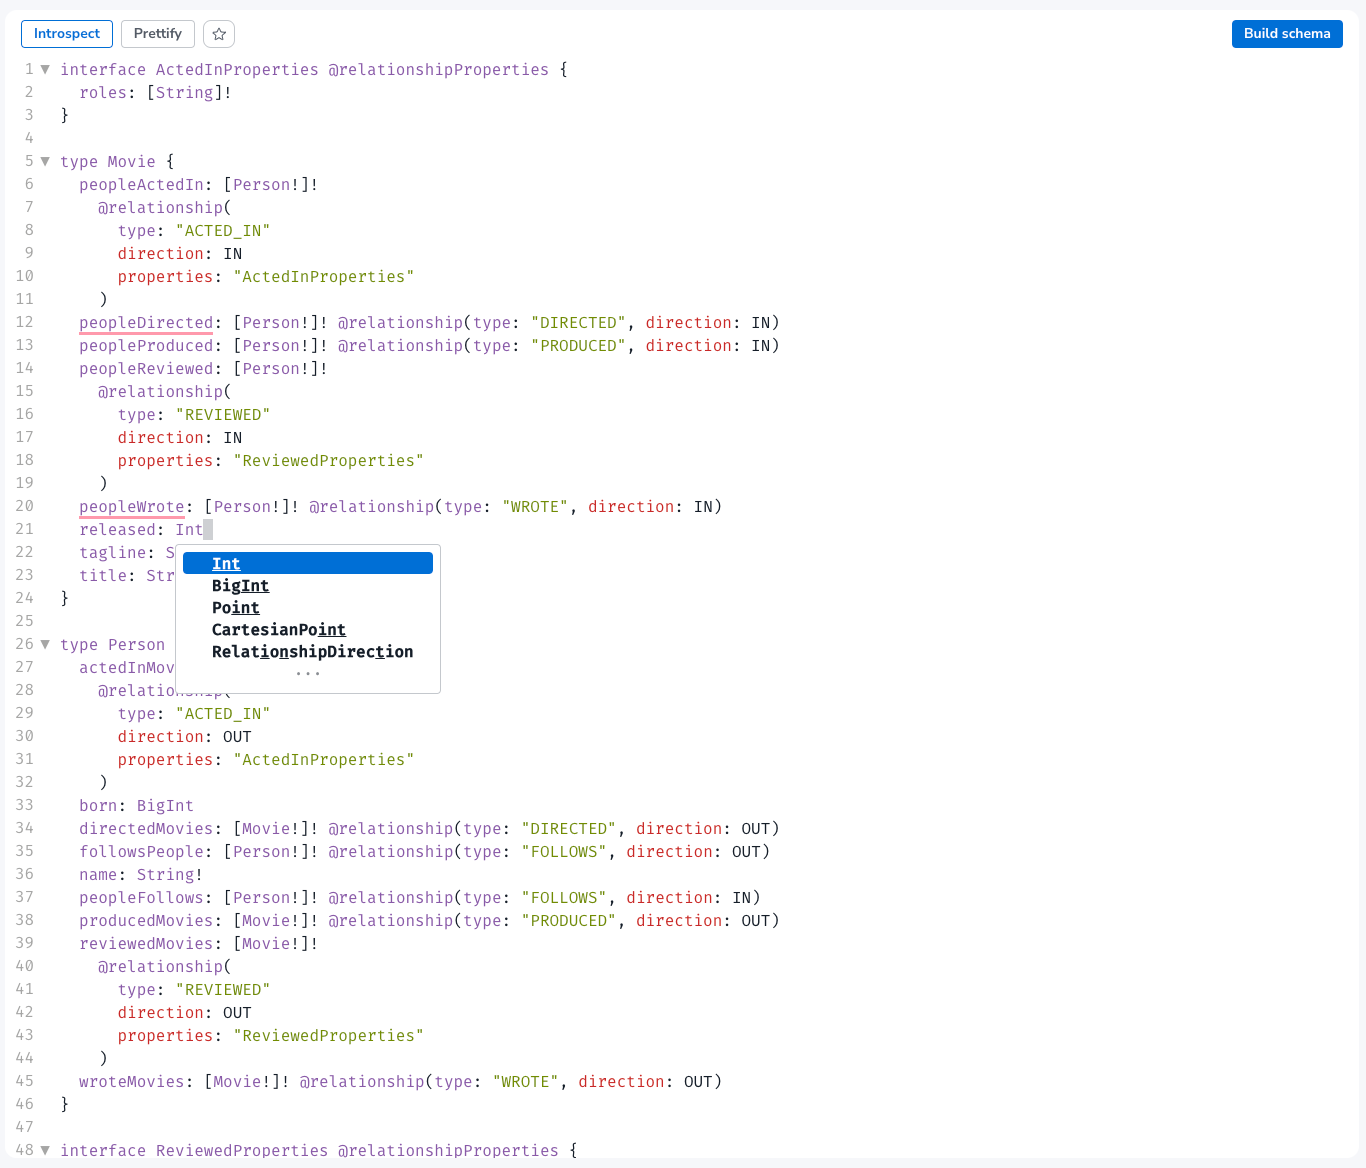Click the directedMovies field name

[146, 829]
